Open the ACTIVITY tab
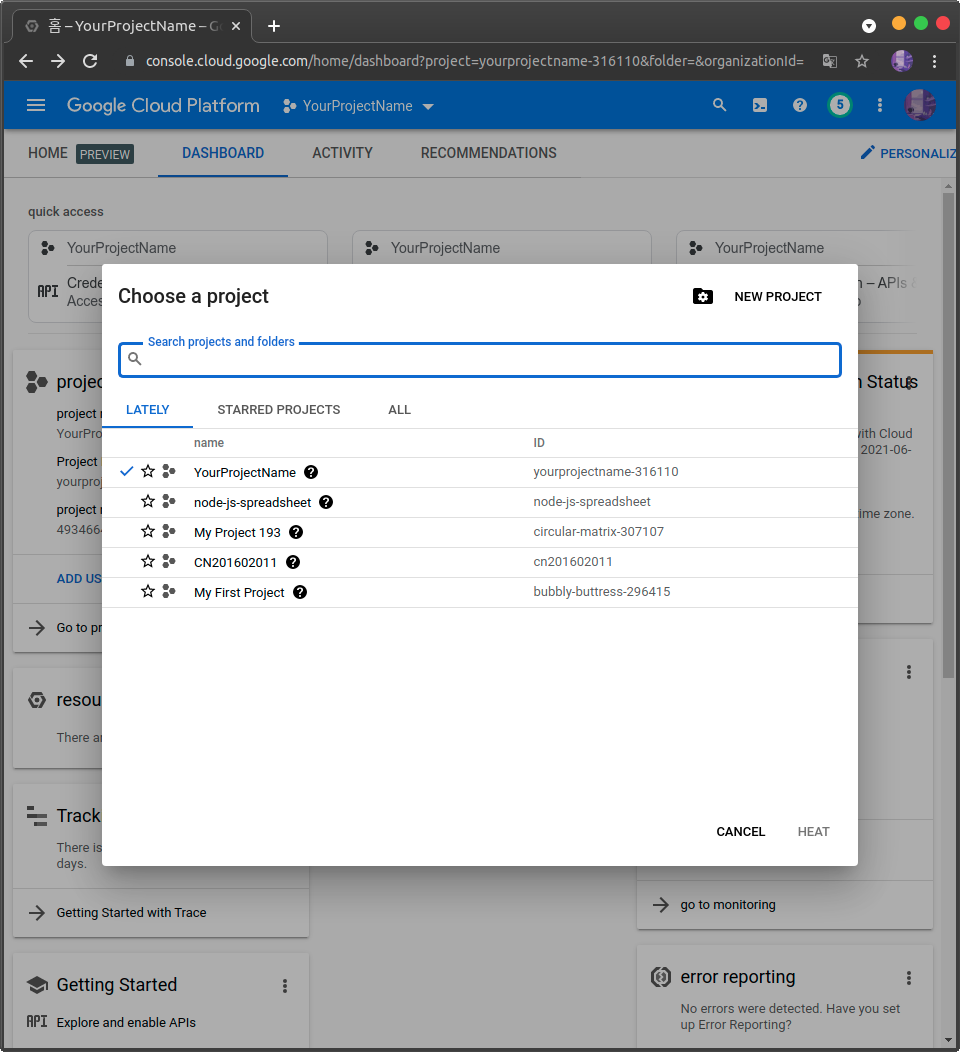Screen dimensions: 960x1052 (342, 153)
